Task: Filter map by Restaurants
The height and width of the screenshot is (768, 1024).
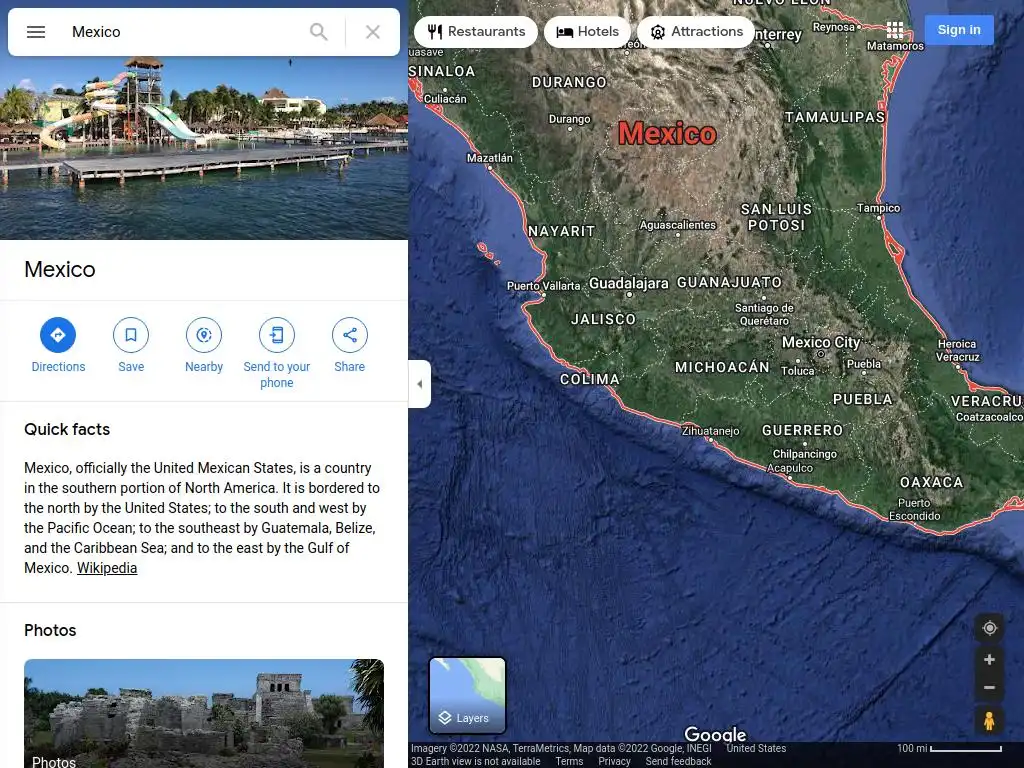Action: click(476, 31)
